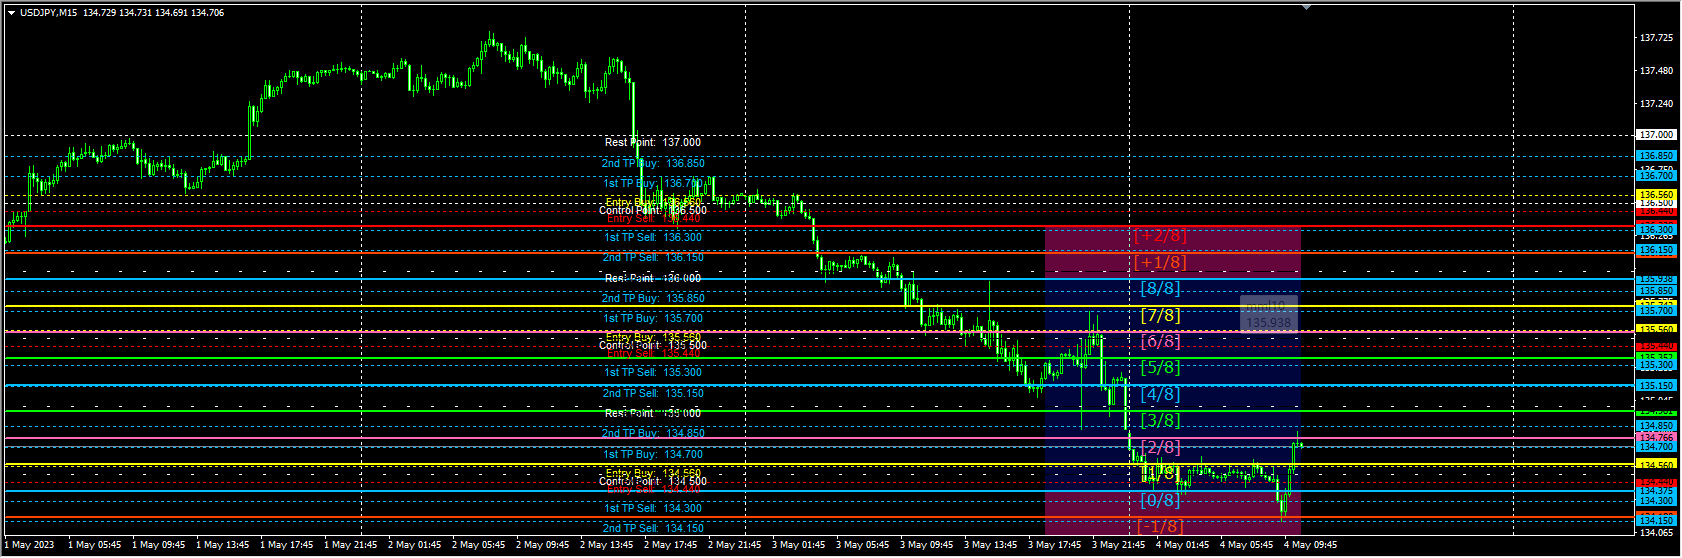Click the 137.480 price scale value
This screenshot has width=1682, height=558.
[x=1656, y=71]
